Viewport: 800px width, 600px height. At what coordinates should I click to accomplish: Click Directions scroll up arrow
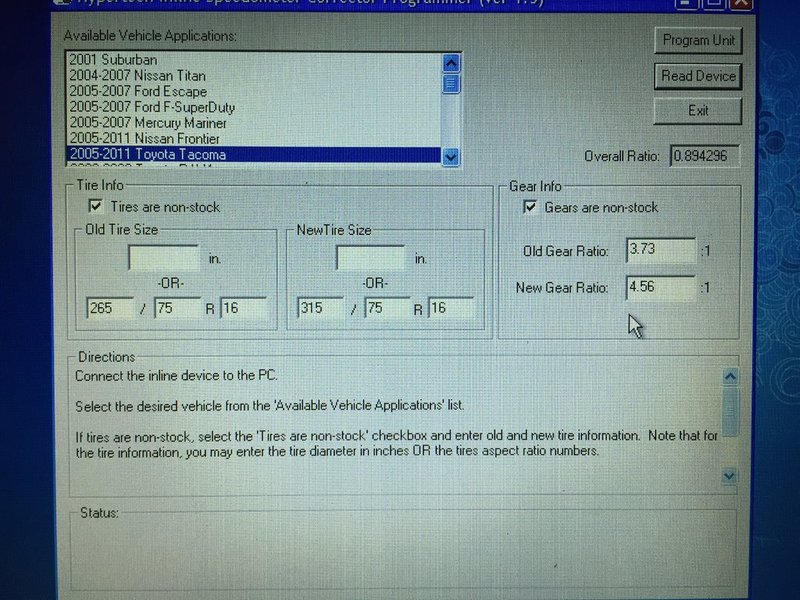(x=731, y=377)
